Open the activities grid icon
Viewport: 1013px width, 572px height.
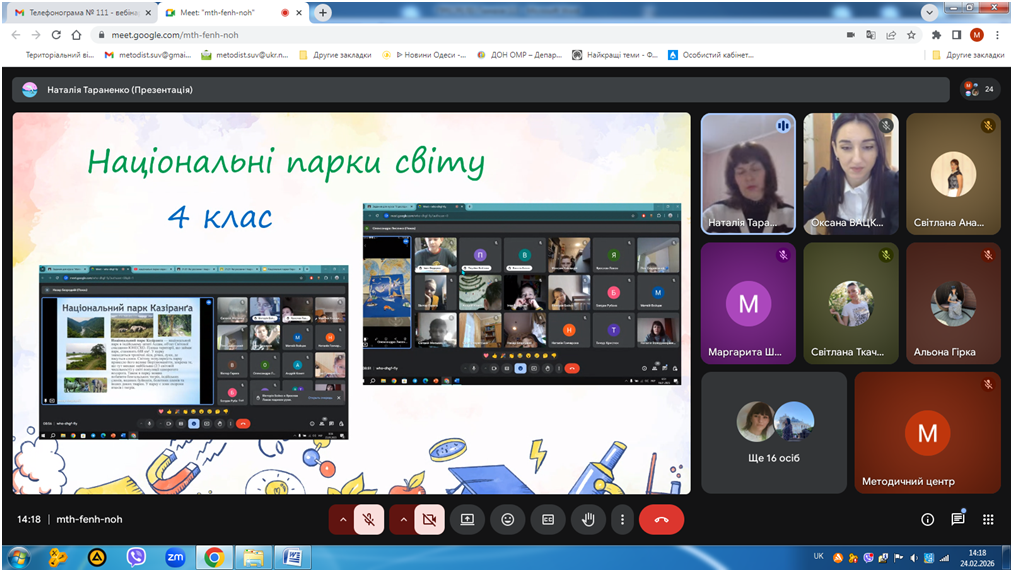click(988, 520)
